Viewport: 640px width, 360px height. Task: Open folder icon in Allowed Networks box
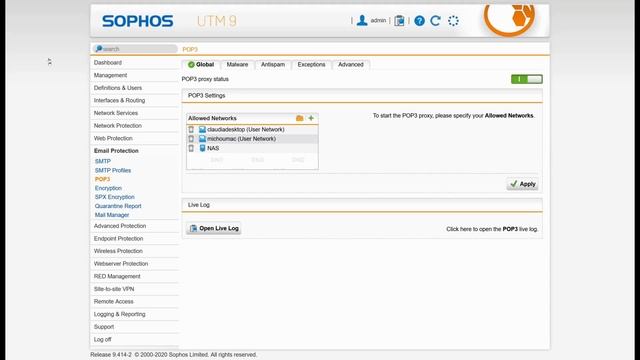tap(300, 118)
